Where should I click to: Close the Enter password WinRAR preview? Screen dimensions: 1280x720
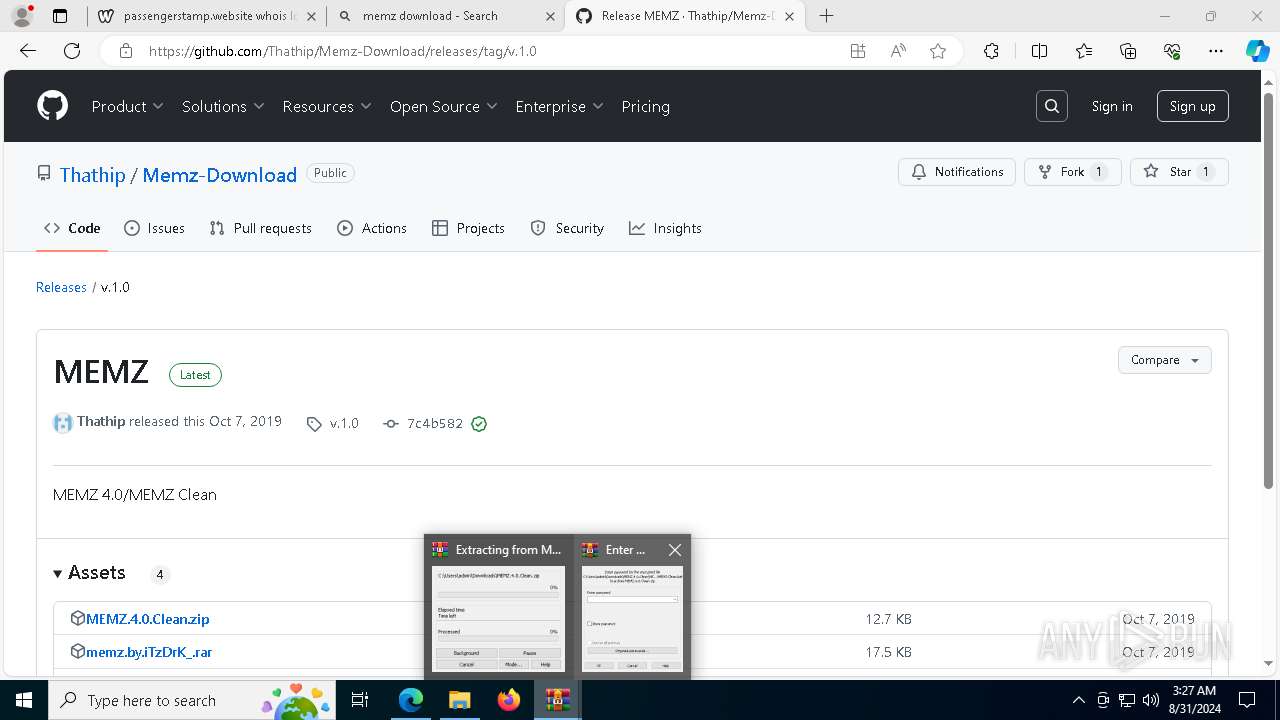click(675, 550)
